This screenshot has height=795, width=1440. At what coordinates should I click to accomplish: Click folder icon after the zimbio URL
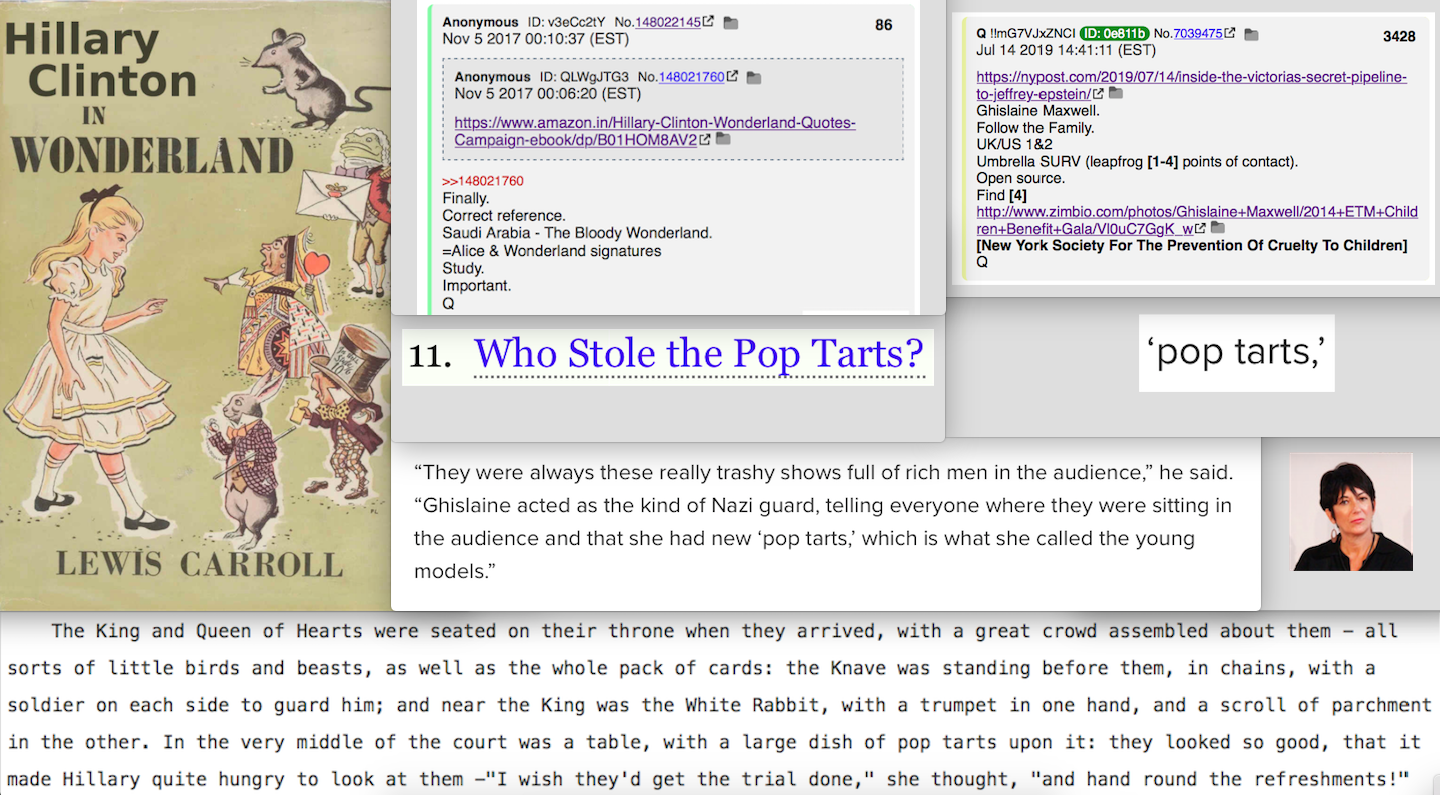(x=1217, y=229)
